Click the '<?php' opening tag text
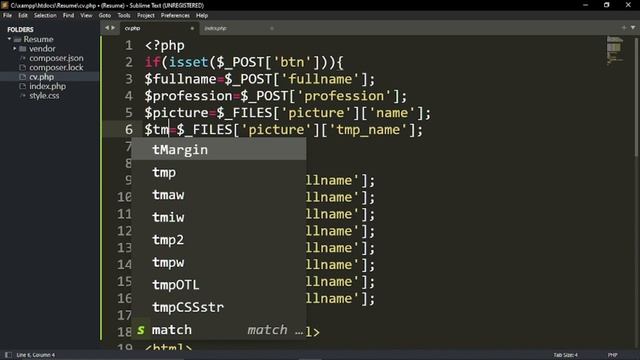 (164, 45)
